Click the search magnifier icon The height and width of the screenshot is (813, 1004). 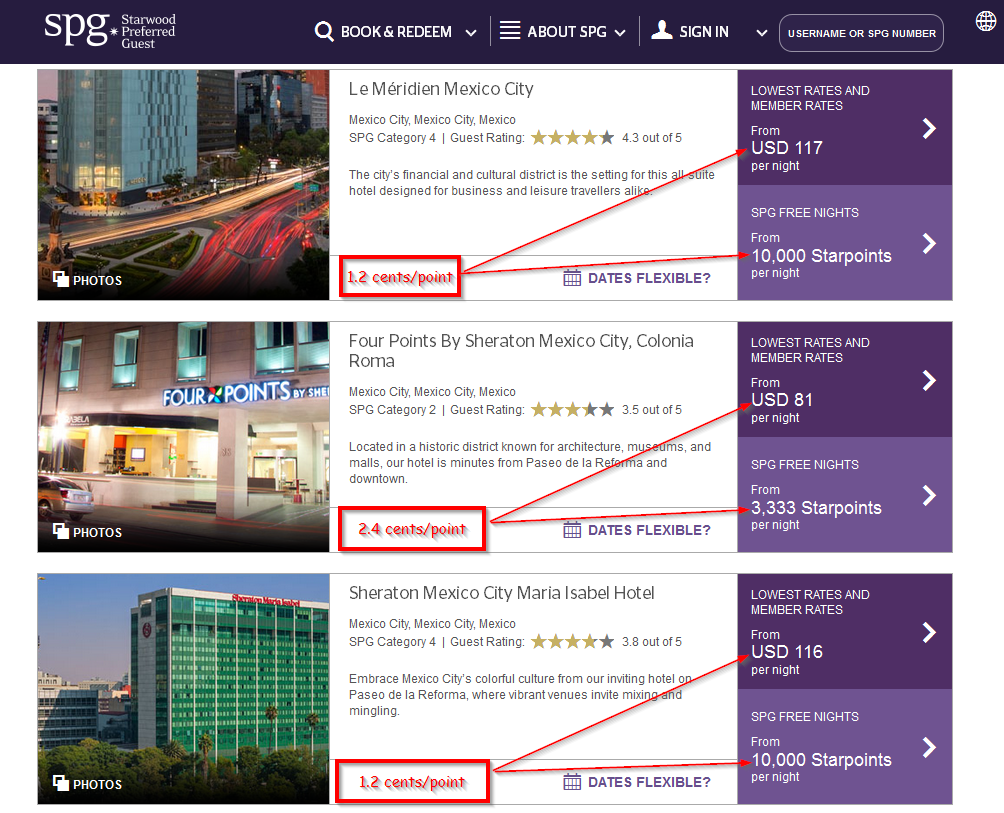point(324,31)
